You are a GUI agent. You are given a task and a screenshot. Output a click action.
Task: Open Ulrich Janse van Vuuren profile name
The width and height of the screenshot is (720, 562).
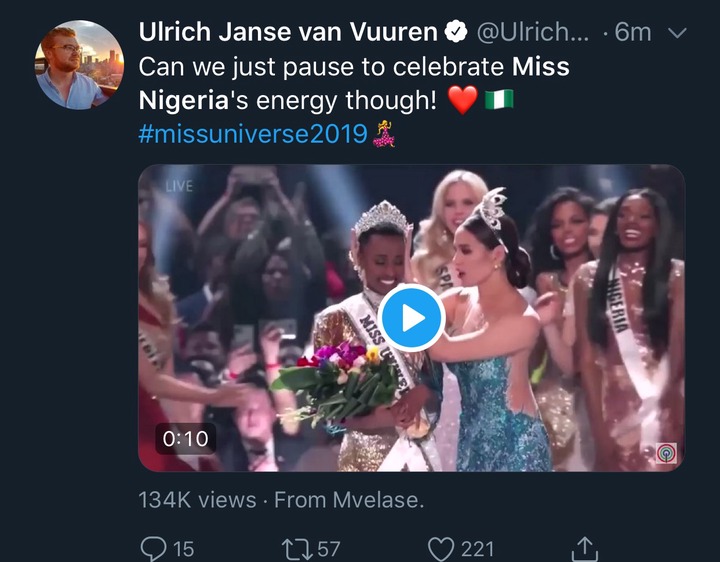pyautogui.click(x=288, y=33)
